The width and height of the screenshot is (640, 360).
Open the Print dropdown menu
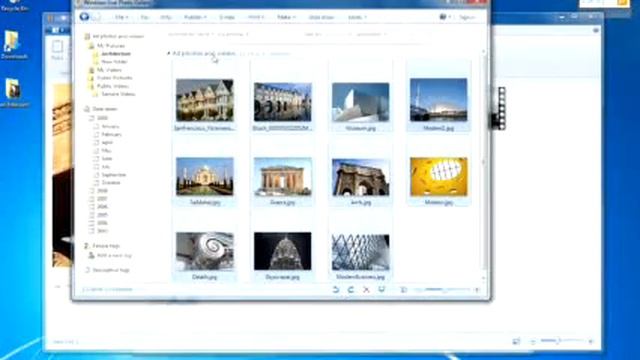tap(256, 17)
